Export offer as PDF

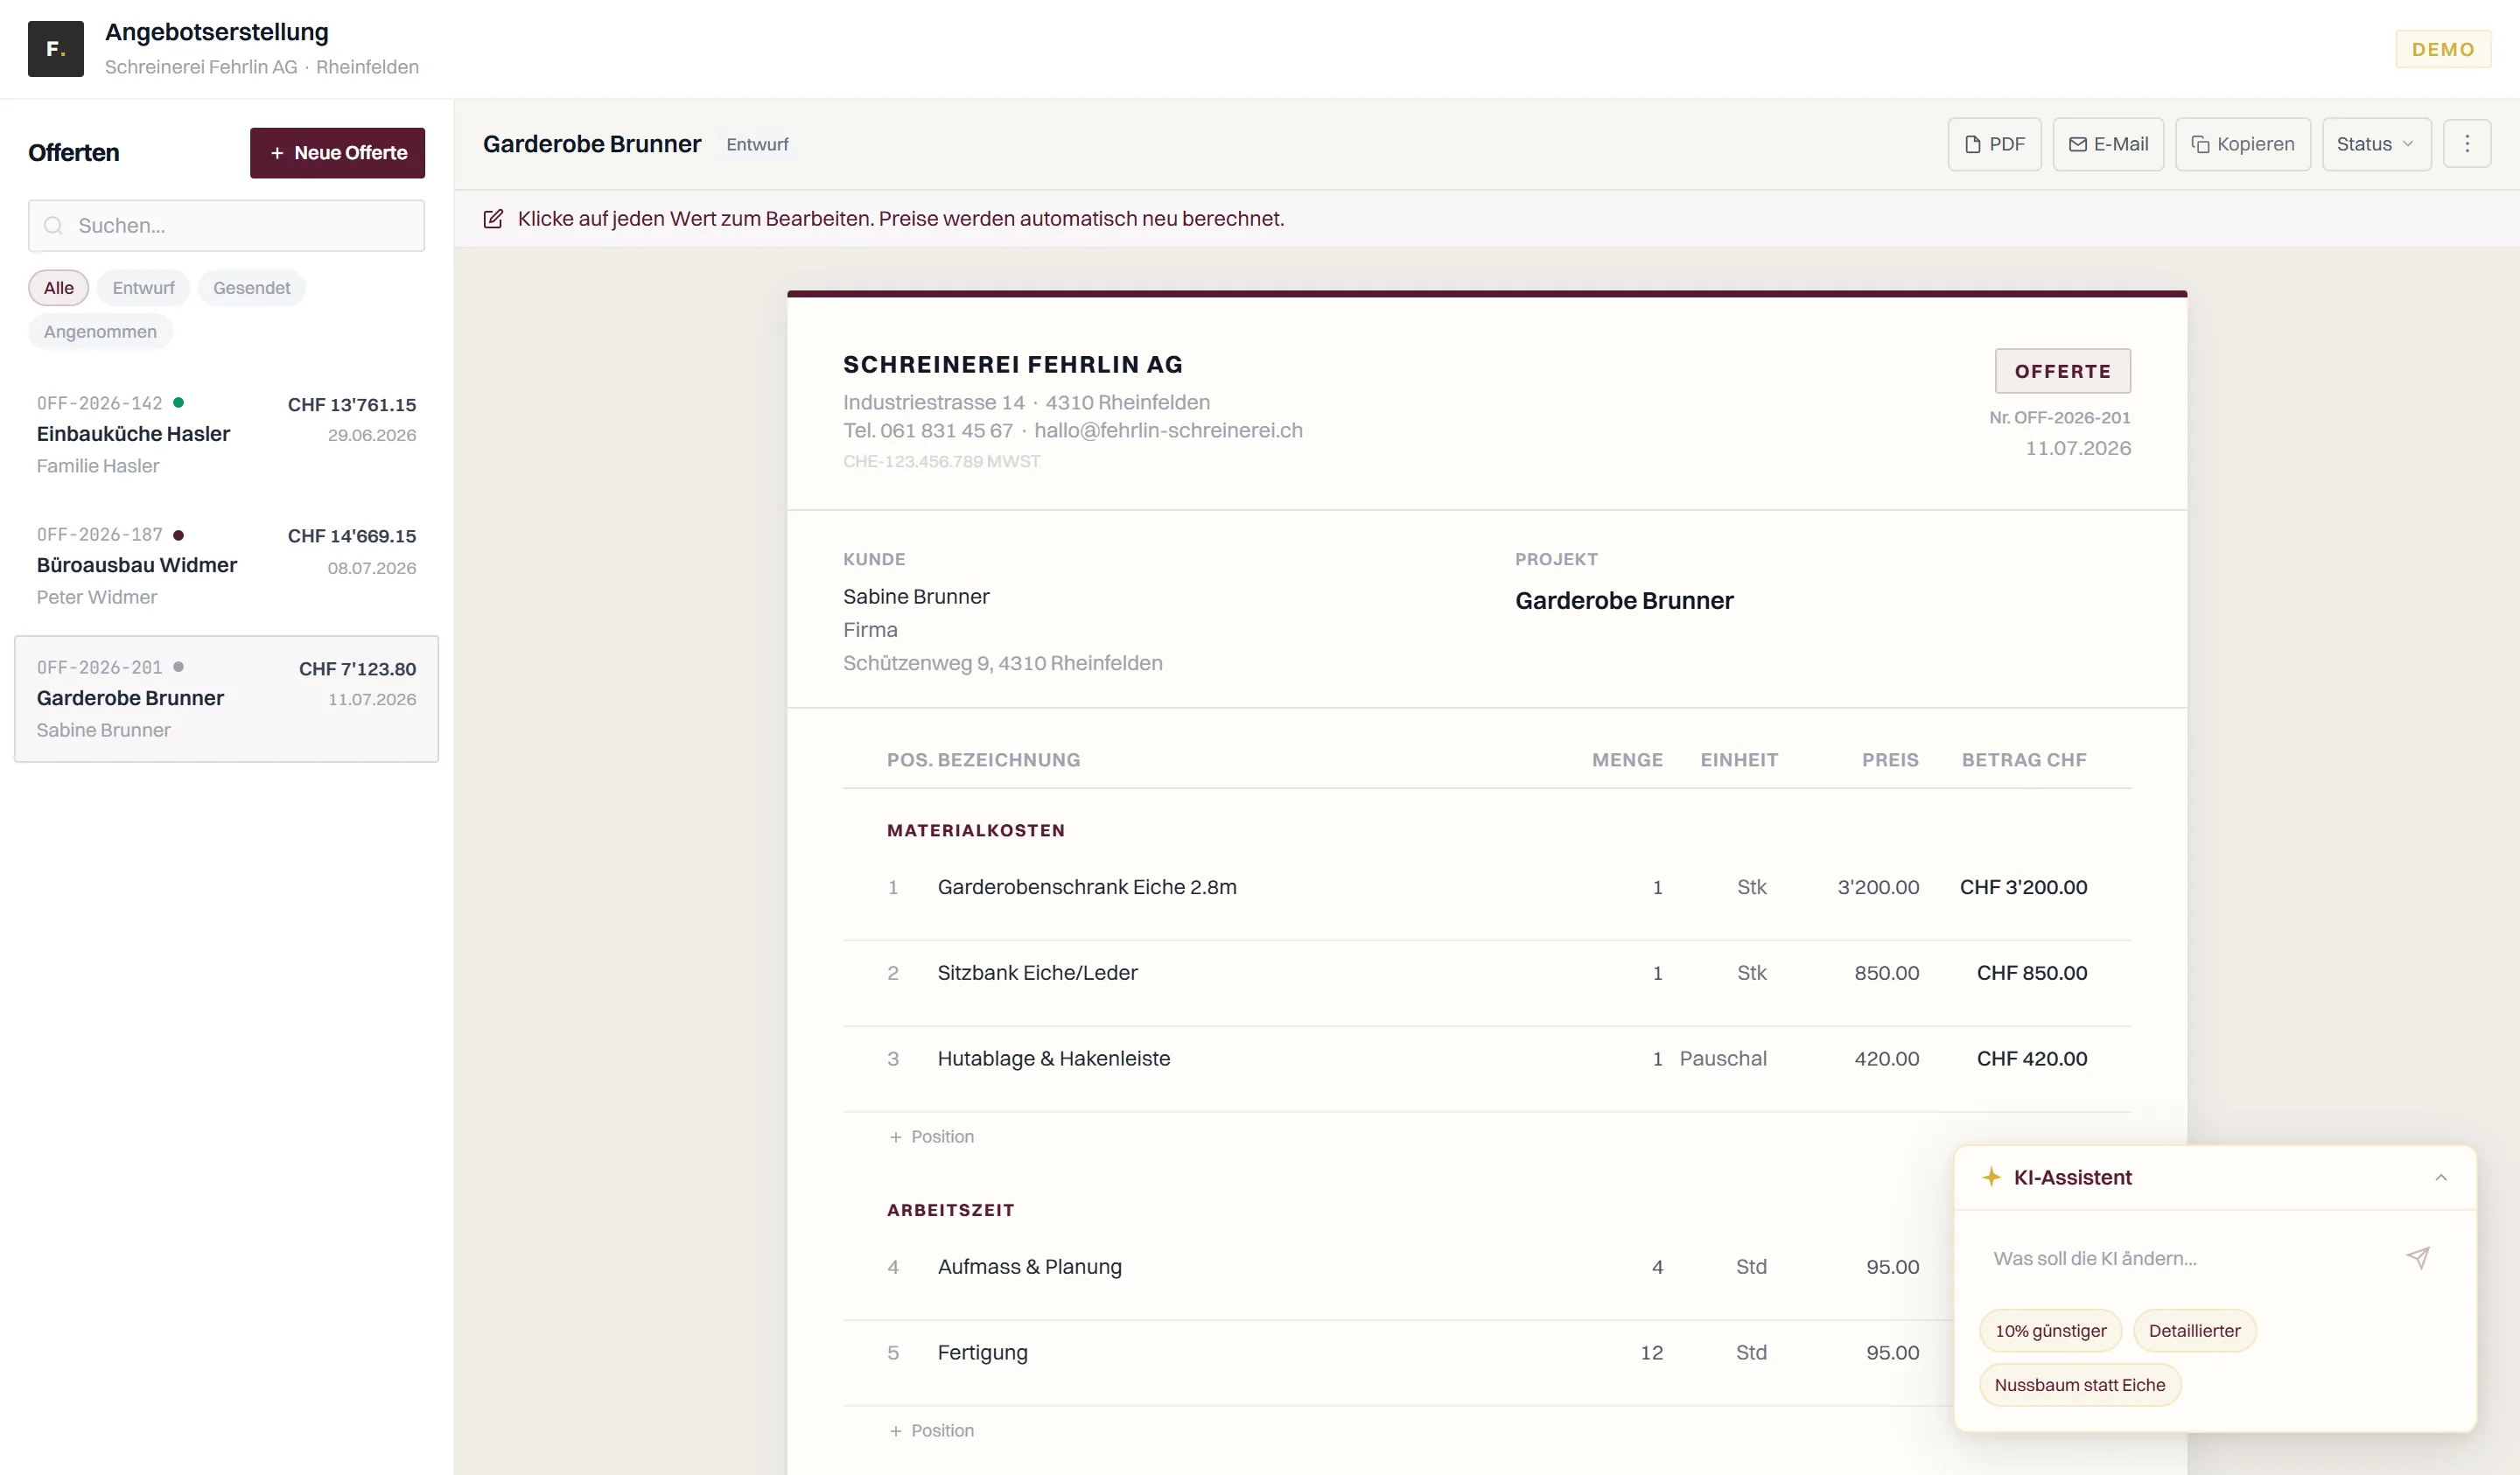pos(1994,144)
